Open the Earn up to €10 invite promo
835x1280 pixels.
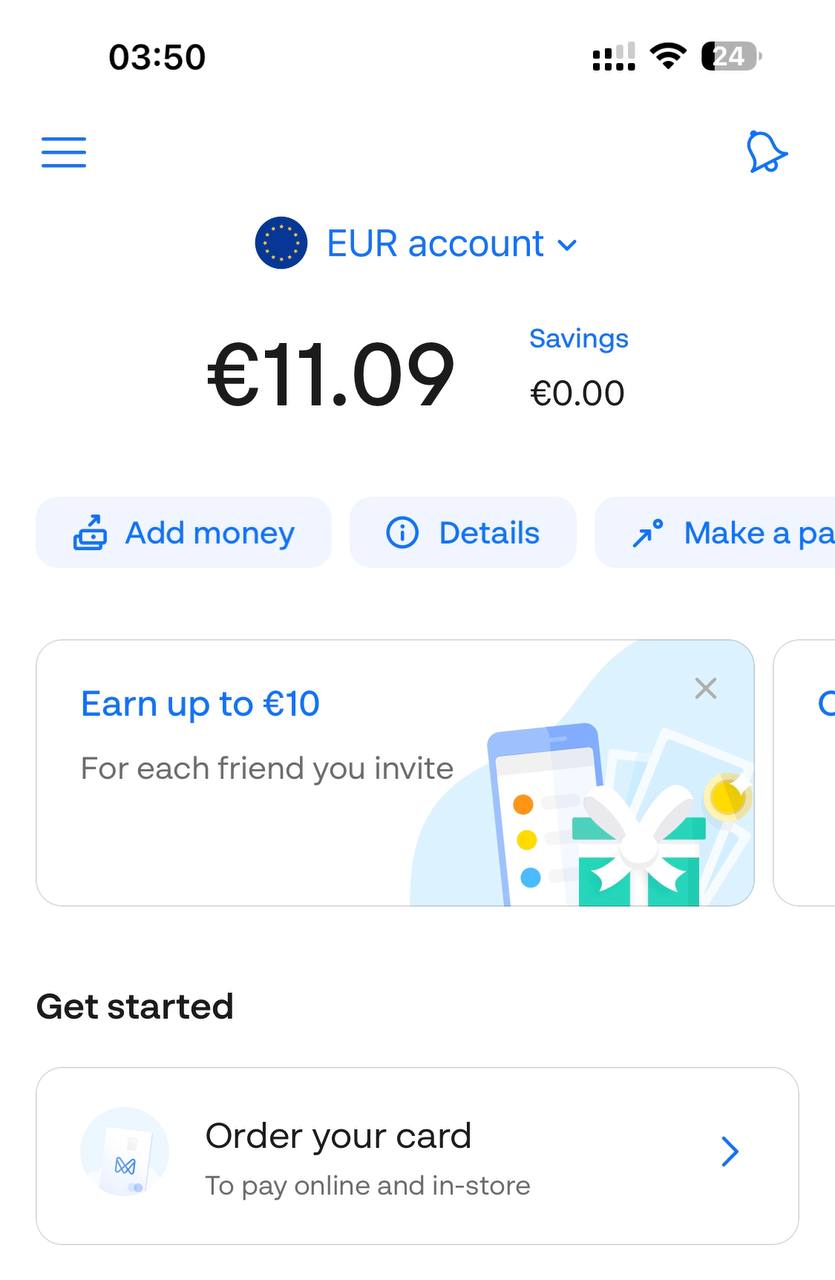click(x=395, y=773)
